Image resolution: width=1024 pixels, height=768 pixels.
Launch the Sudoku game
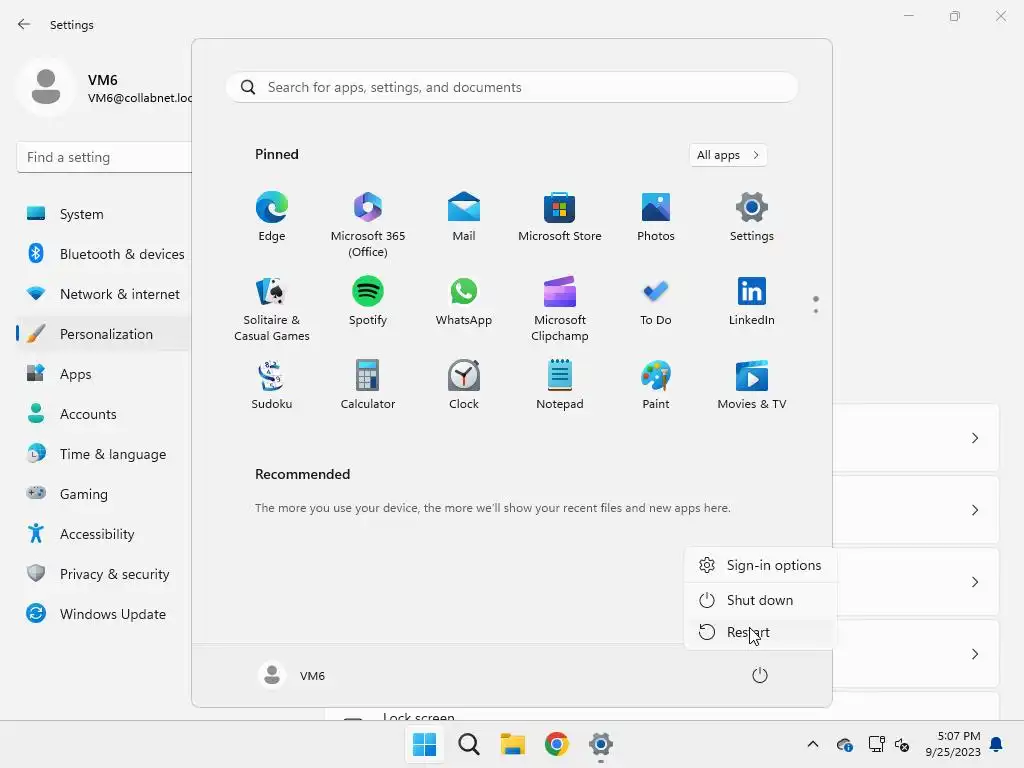(272, 385)
